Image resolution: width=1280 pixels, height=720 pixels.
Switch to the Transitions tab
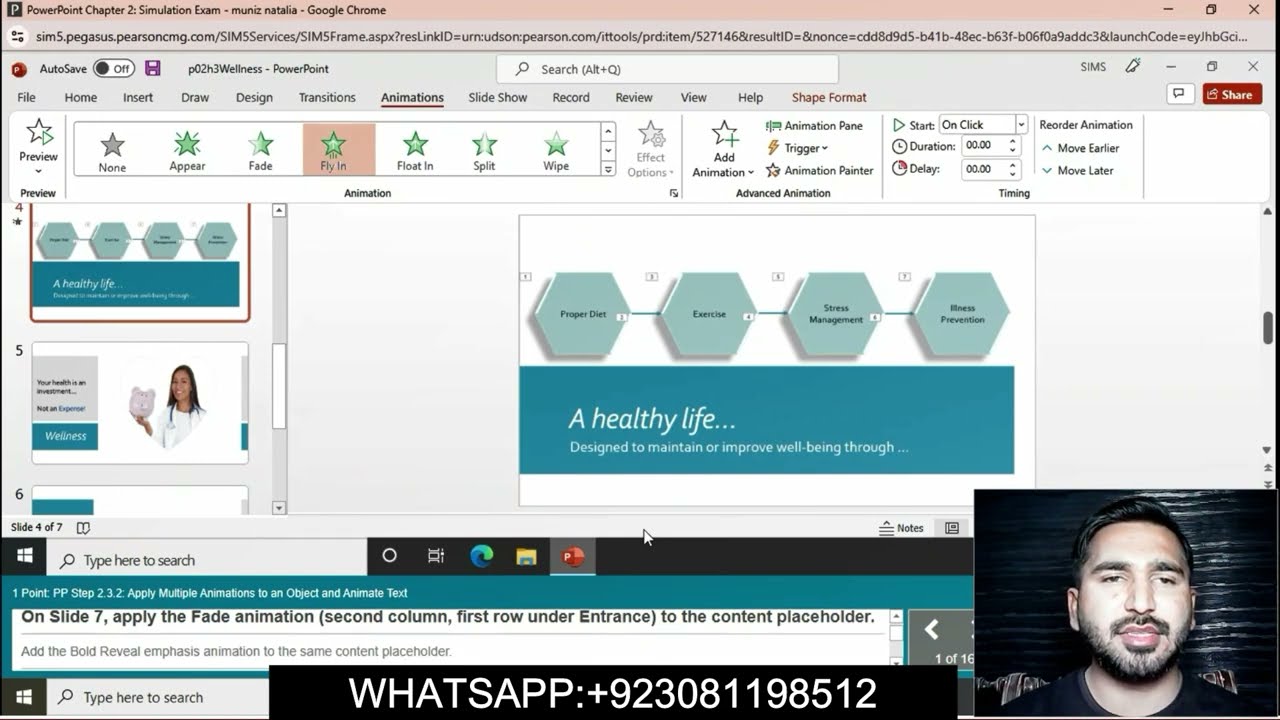327,97
